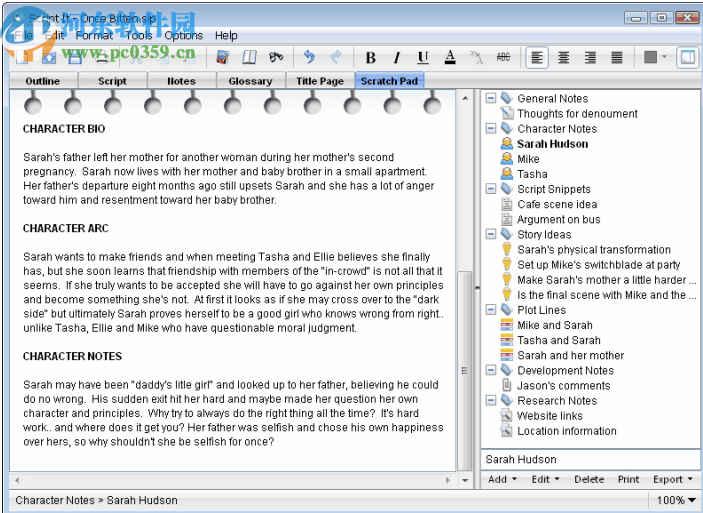This screenshot has height=513, width=703.
Task: Click the Website links research icon
Action: pyautogui.click(x=507, y=415)
